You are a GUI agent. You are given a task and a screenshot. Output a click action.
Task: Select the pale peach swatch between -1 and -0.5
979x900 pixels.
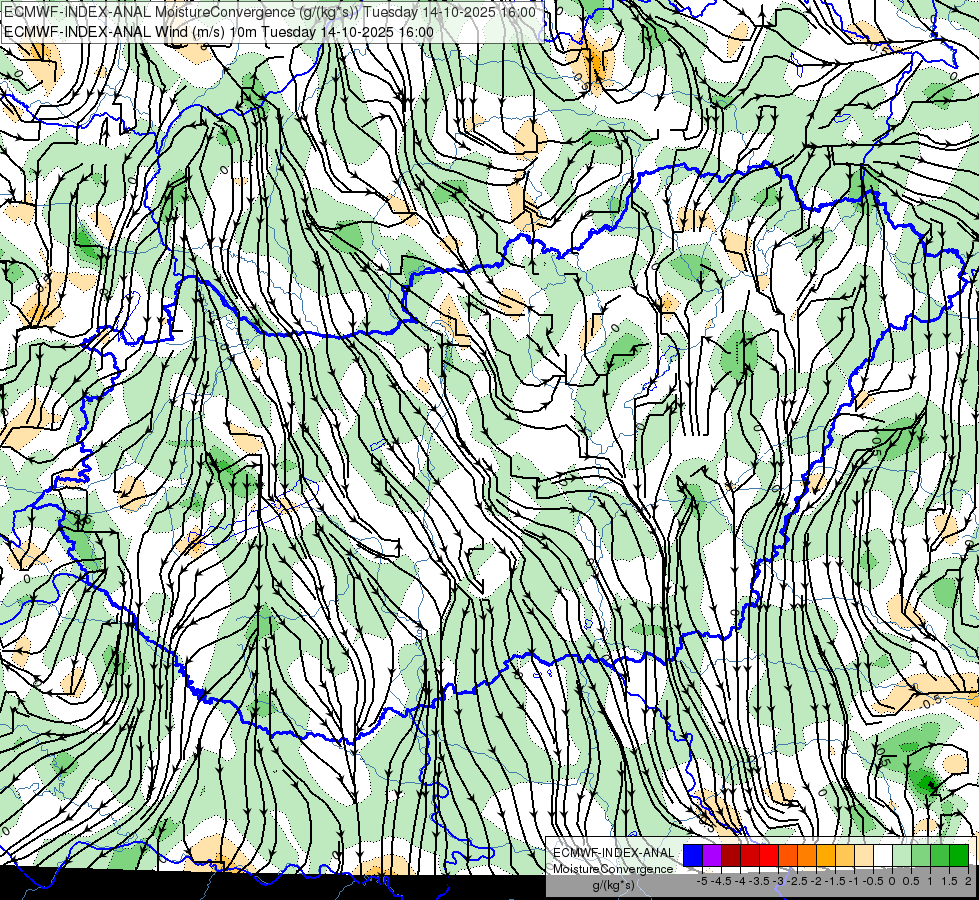pos(864,856)
